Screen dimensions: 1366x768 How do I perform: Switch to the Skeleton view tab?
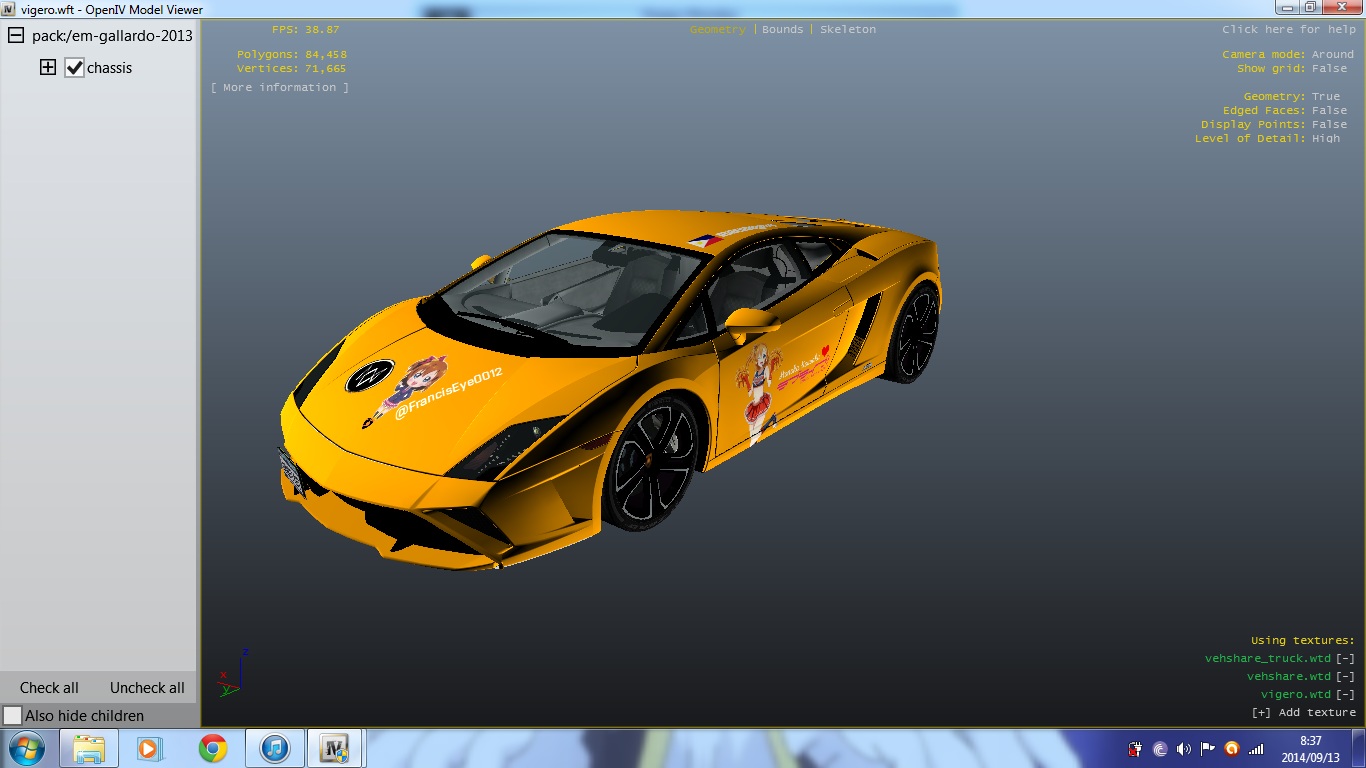tap(847, 30)
